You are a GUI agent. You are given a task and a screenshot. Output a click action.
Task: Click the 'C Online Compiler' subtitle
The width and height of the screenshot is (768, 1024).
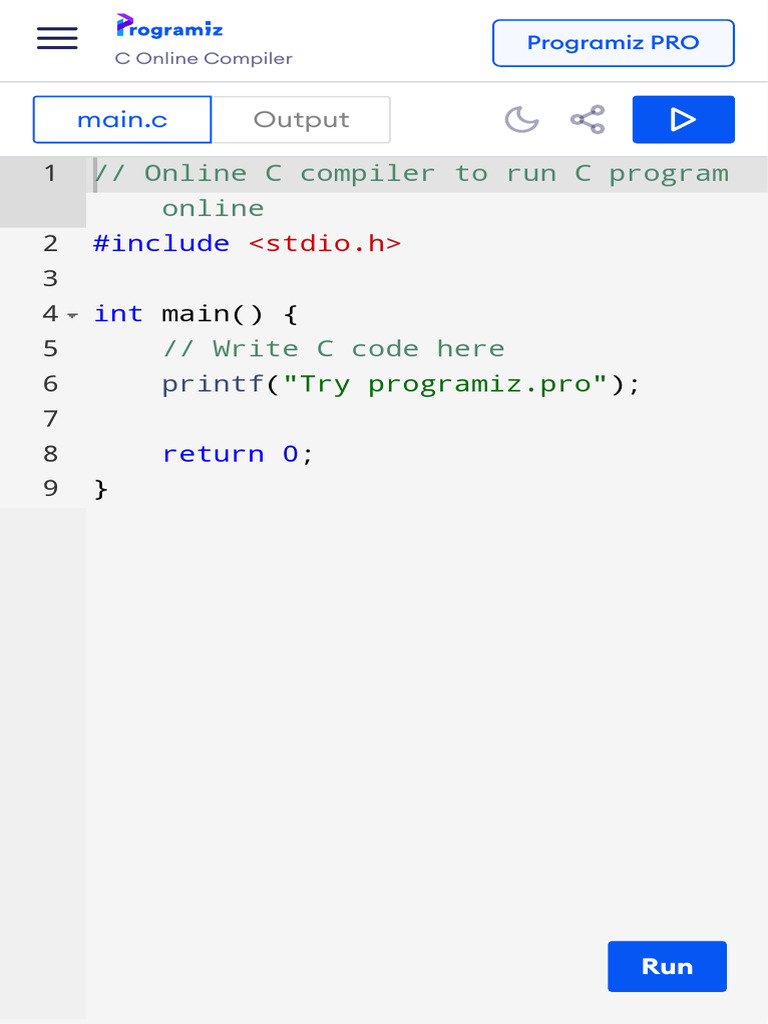pyautogui.click(x=204, y=59)
